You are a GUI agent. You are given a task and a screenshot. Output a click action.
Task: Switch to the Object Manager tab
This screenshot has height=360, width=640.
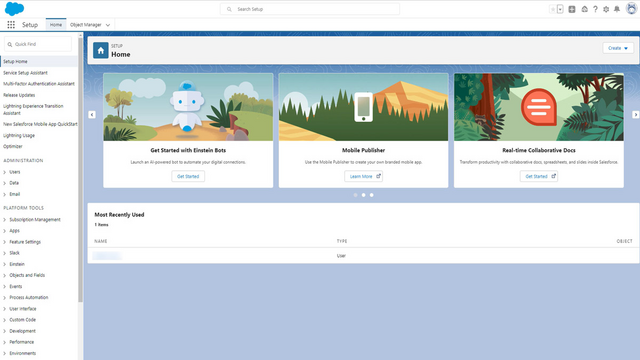tap(90, 25)
